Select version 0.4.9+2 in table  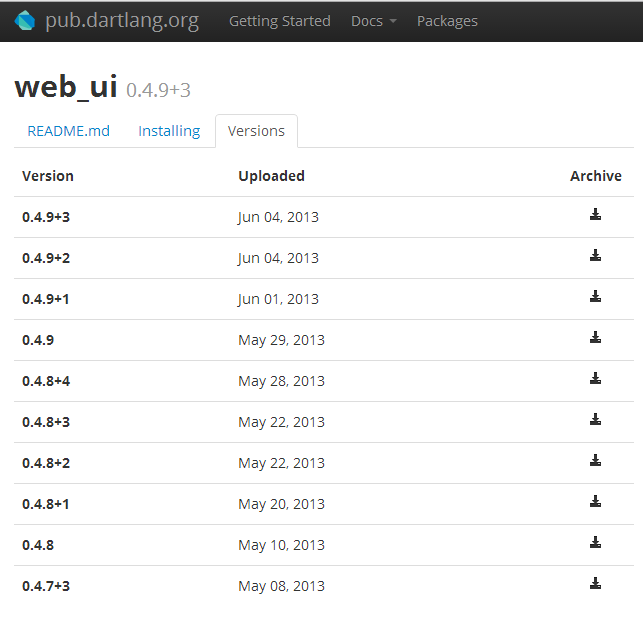tap(46, 258)
